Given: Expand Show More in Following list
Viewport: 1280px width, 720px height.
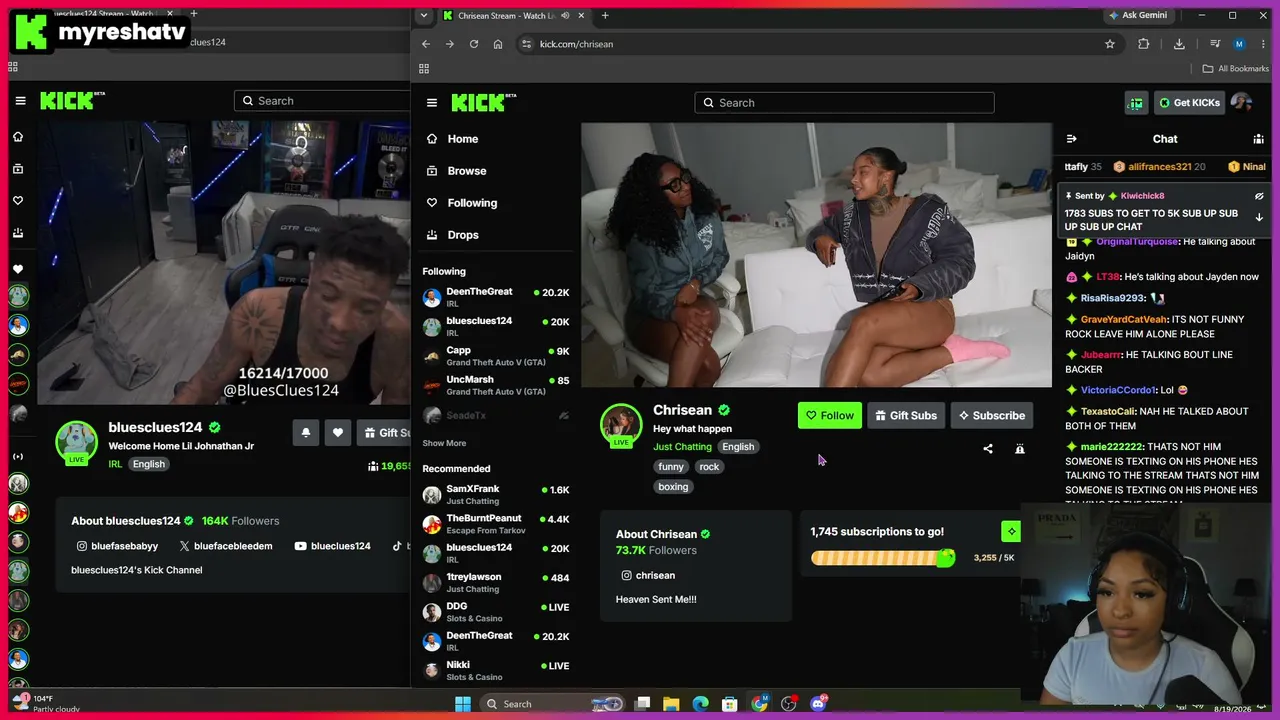Looking at the screenshot, I should click(444, 443).
